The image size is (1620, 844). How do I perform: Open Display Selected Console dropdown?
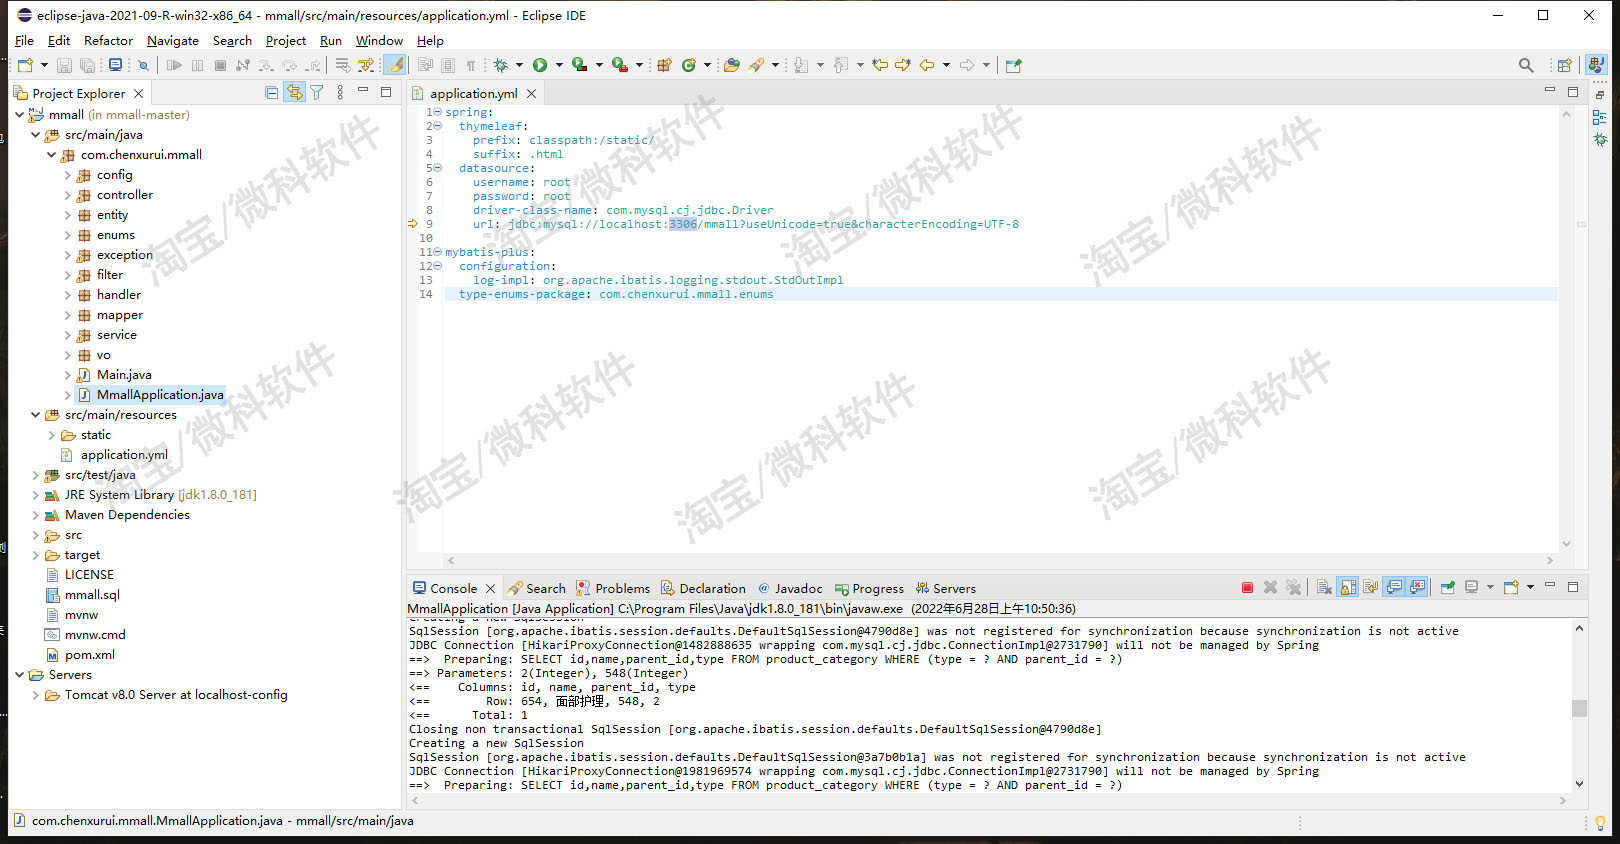(x=1490, y=588)
